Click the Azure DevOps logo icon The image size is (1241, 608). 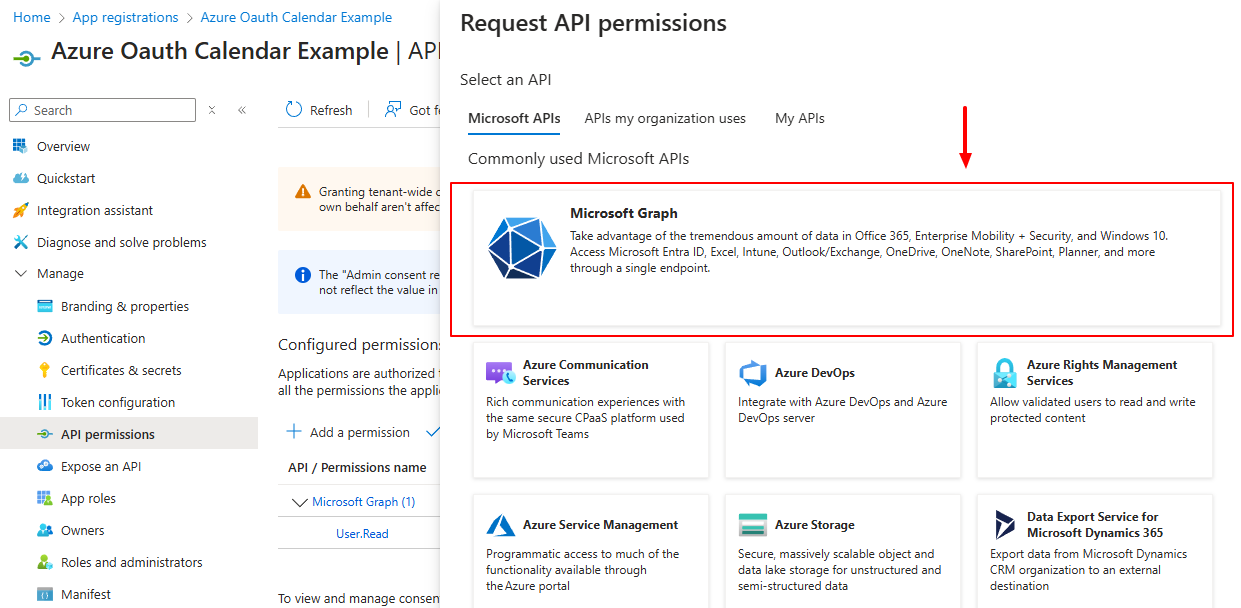(x=753, y=373)
